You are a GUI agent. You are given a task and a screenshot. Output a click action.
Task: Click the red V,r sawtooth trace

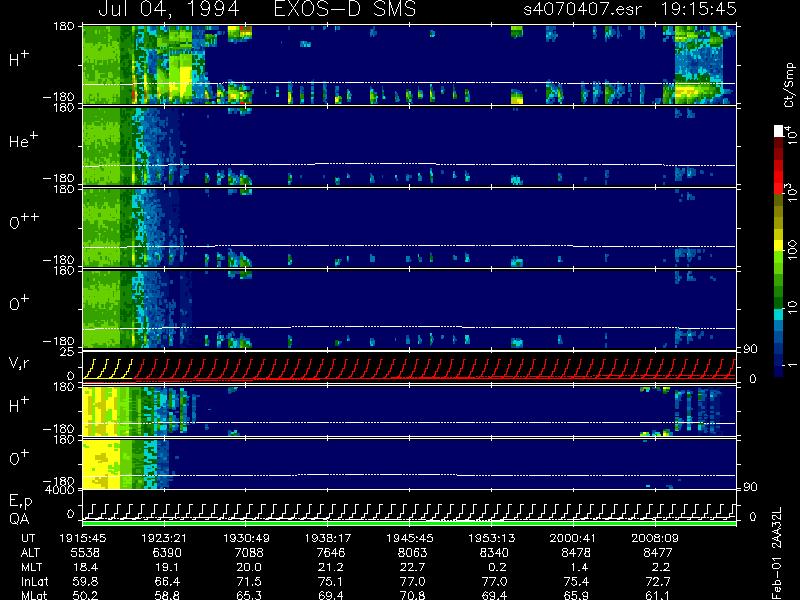pyautogui.click(x=434, y=369)
